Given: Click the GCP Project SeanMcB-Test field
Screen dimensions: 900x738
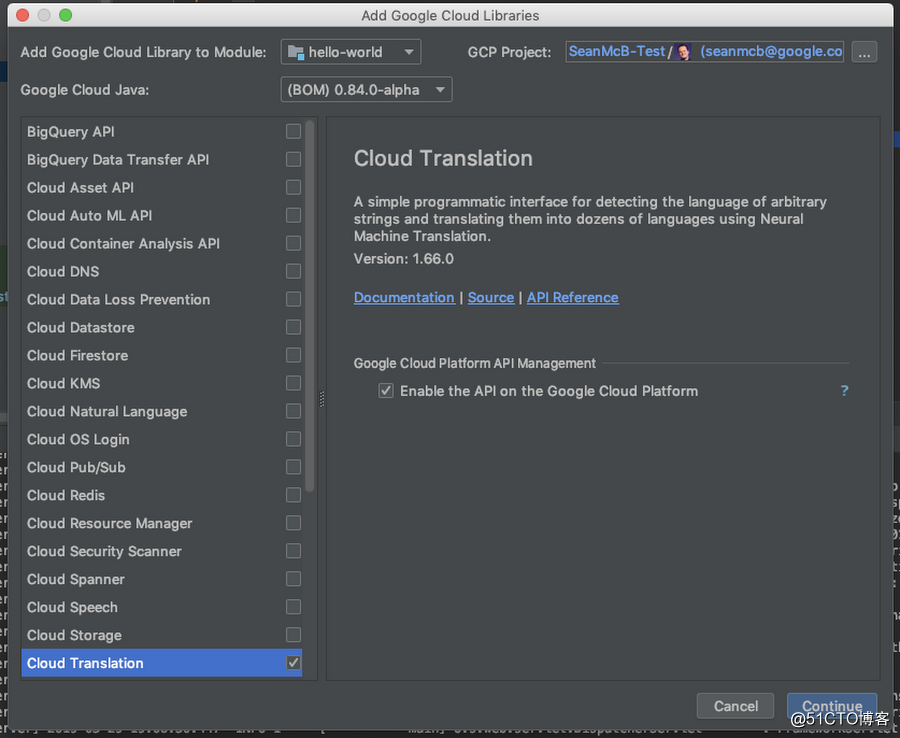Looking at the screenshot, I should pos(704,52).
